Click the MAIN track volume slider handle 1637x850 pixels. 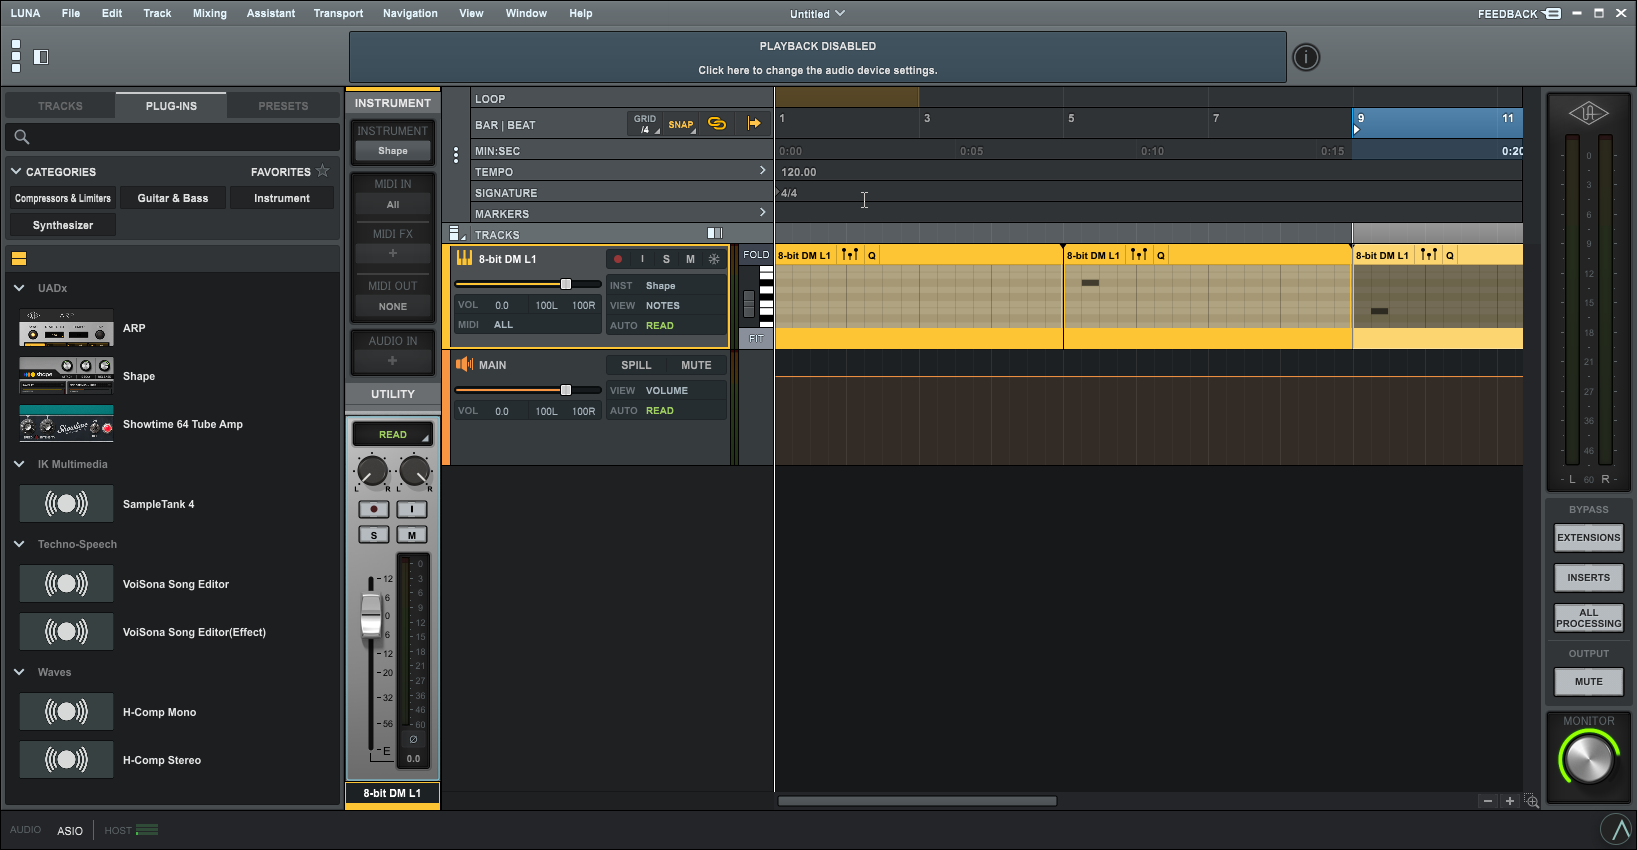pos(566,390)
